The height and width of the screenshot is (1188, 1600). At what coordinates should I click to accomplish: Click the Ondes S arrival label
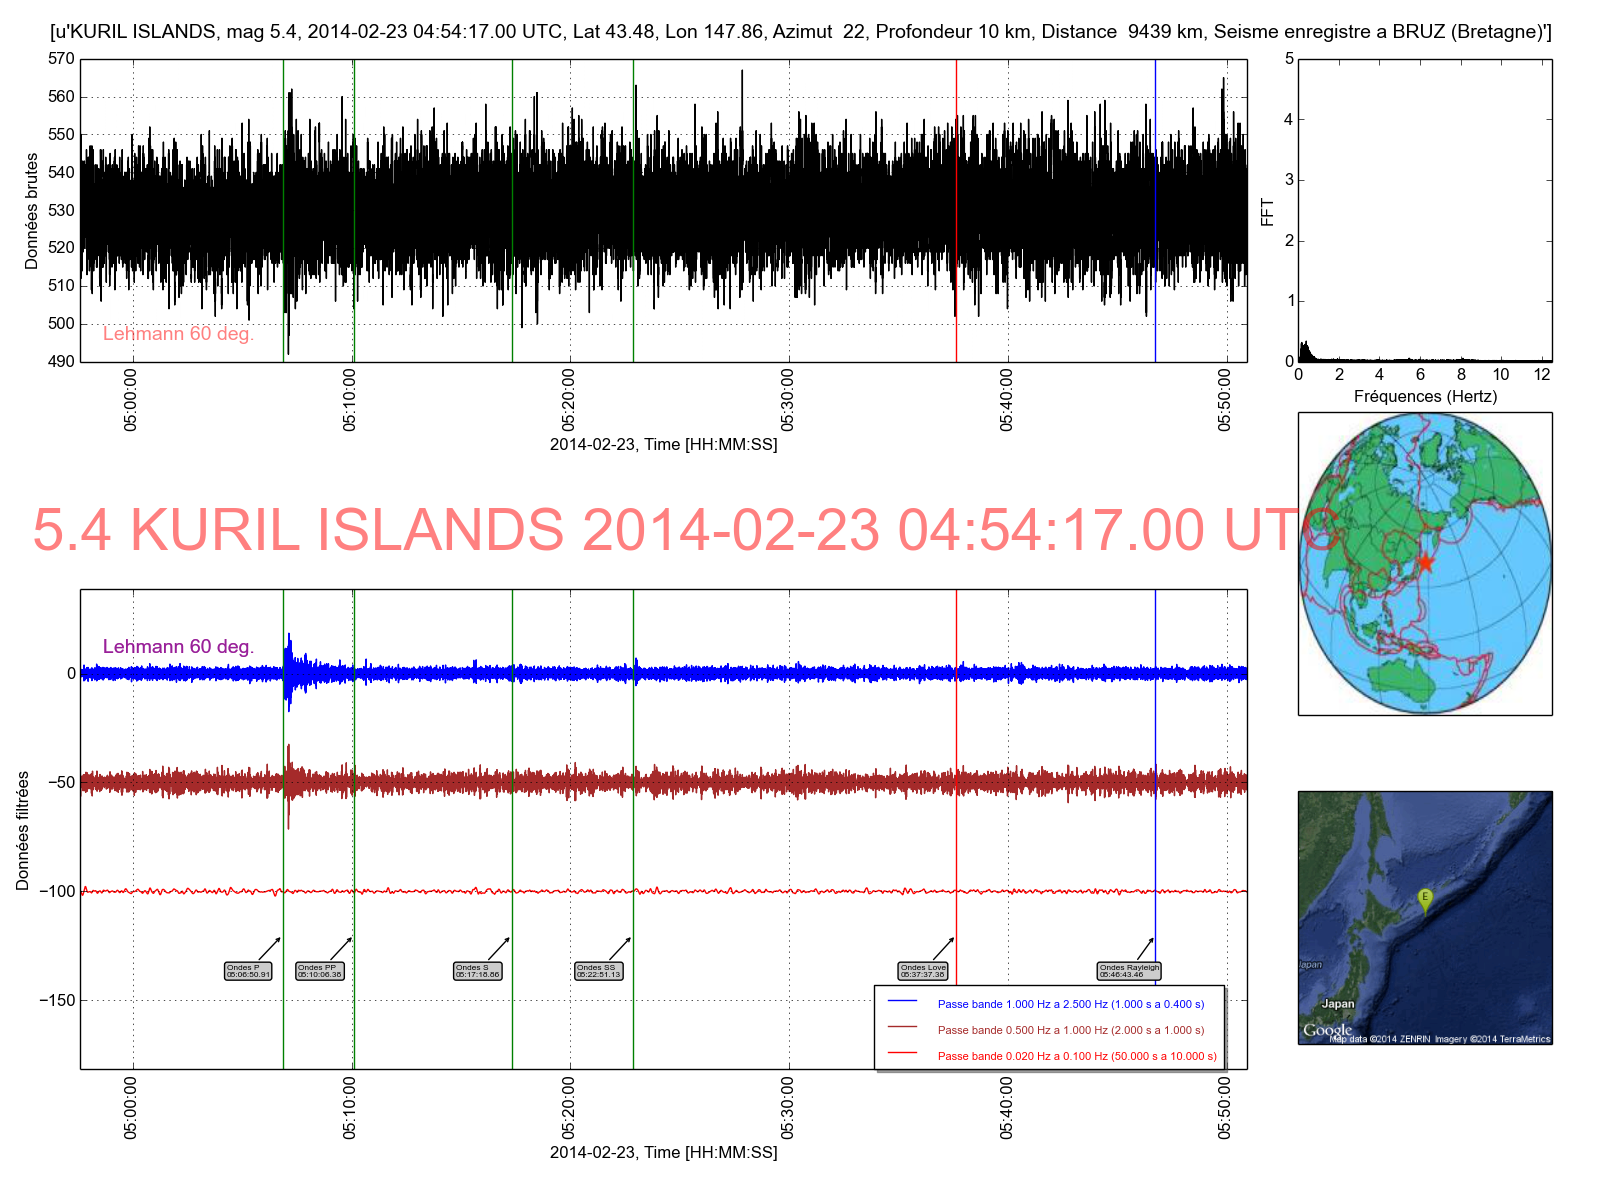click(477, 971)
